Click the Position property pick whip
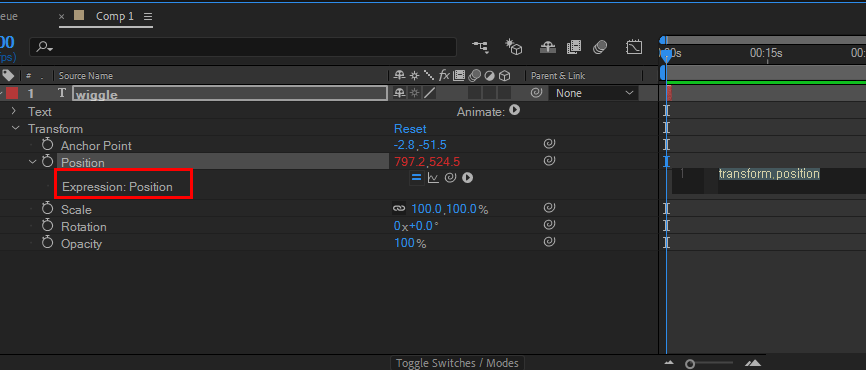Viewport: 866px width, 370px height. pyautogui.click(x=549, y=161)
